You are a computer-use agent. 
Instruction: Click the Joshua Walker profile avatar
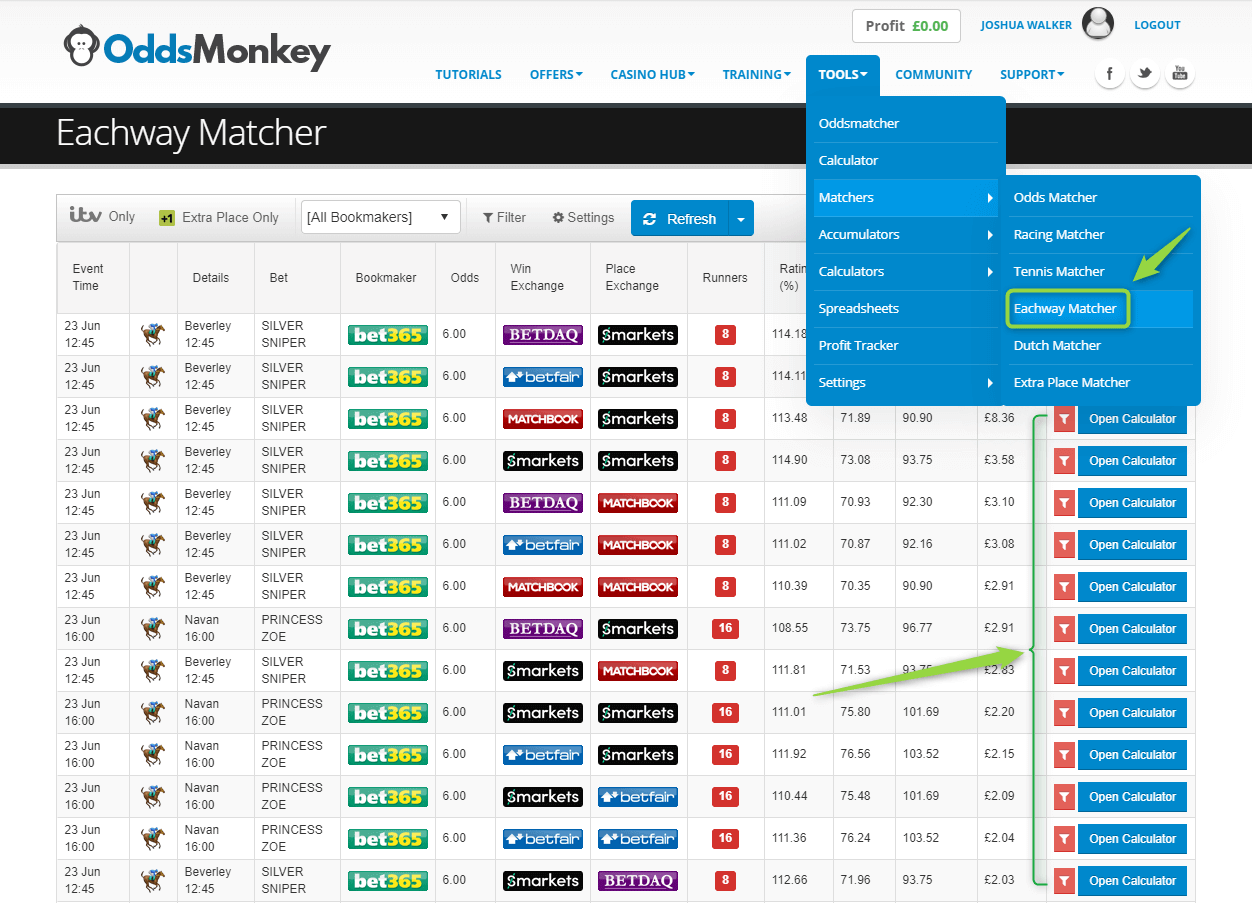tap(1098, 24)
